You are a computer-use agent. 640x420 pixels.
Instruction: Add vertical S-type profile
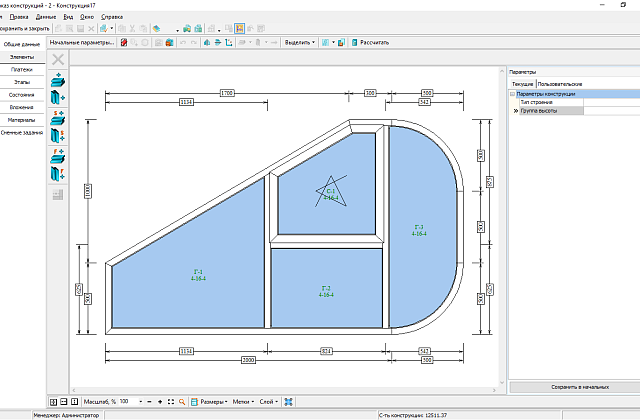click(x=58, y=136)
